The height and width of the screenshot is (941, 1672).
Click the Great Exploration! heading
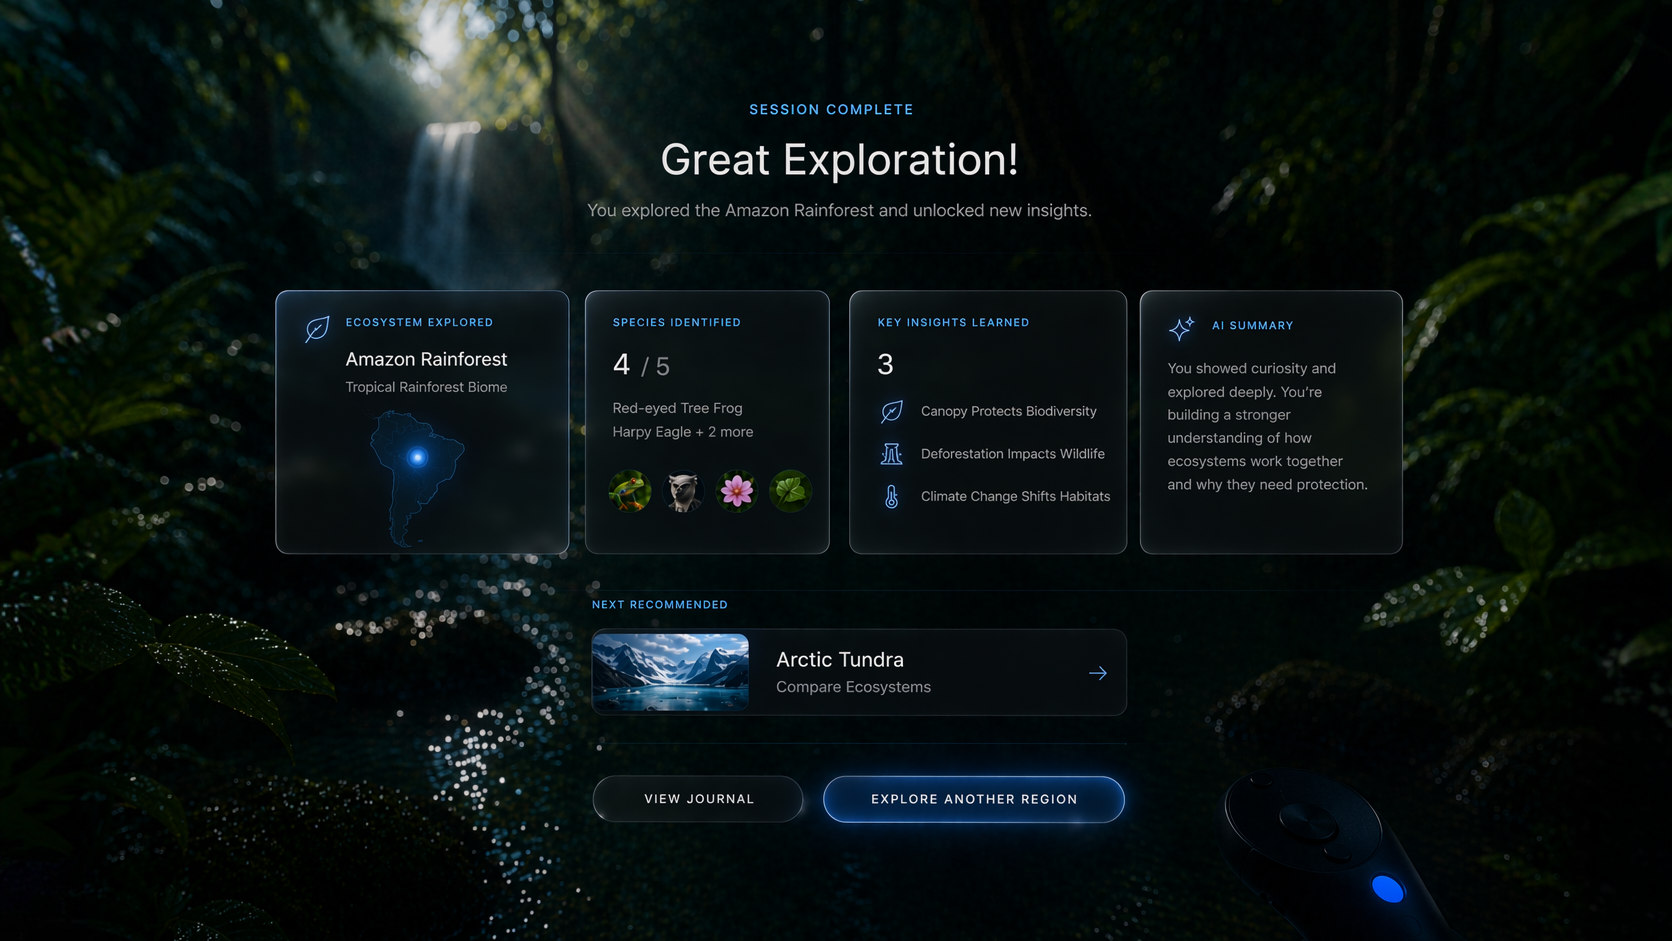[839, 160]
